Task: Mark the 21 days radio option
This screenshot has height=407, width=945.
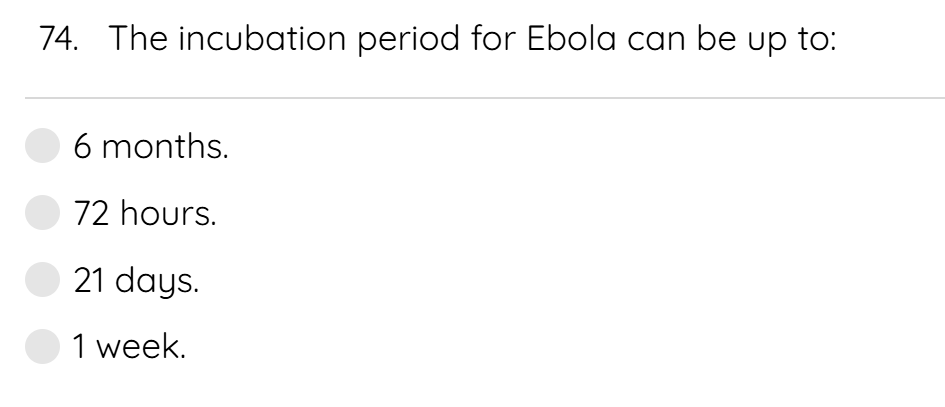Action: (42, 279)
